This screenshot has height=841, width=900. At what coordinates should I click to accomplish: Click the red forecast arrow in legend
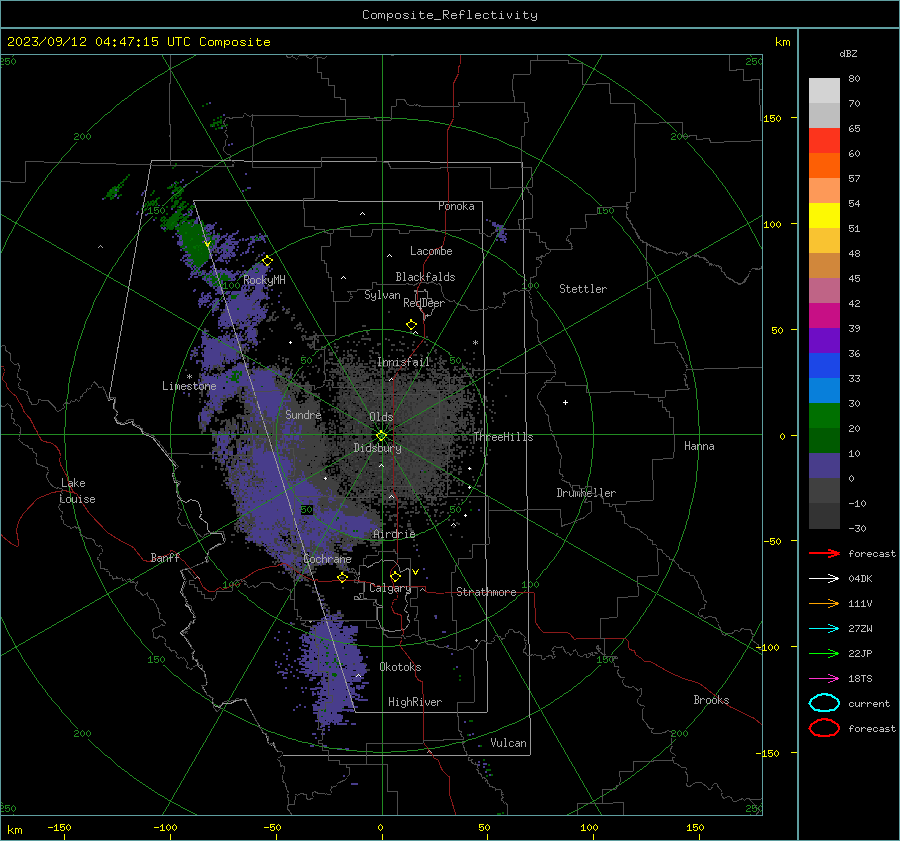(x=824, y=553)
